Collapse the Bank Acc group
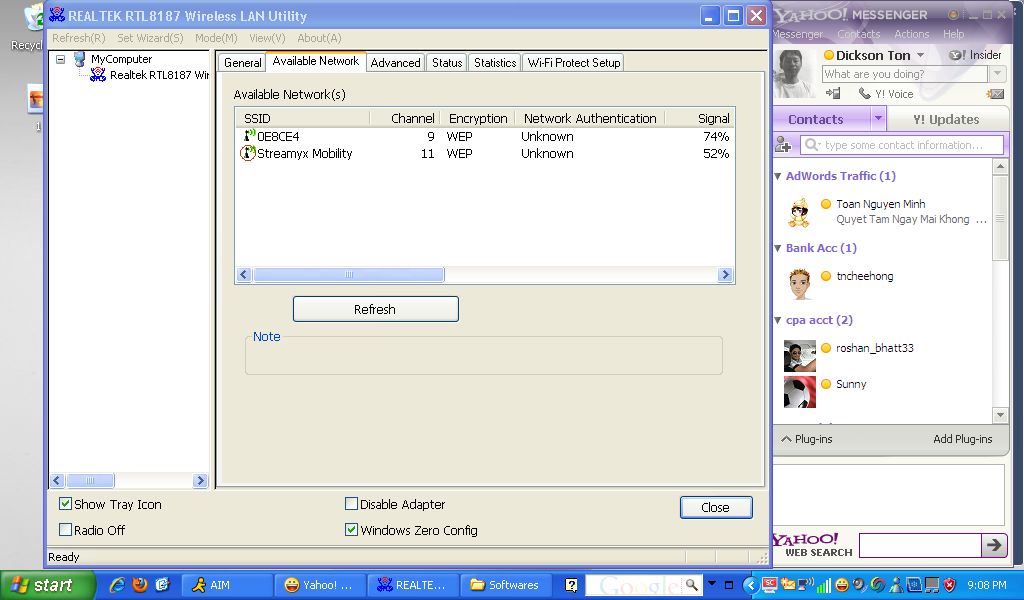The image size is (1024, 600). click(778, 248)
